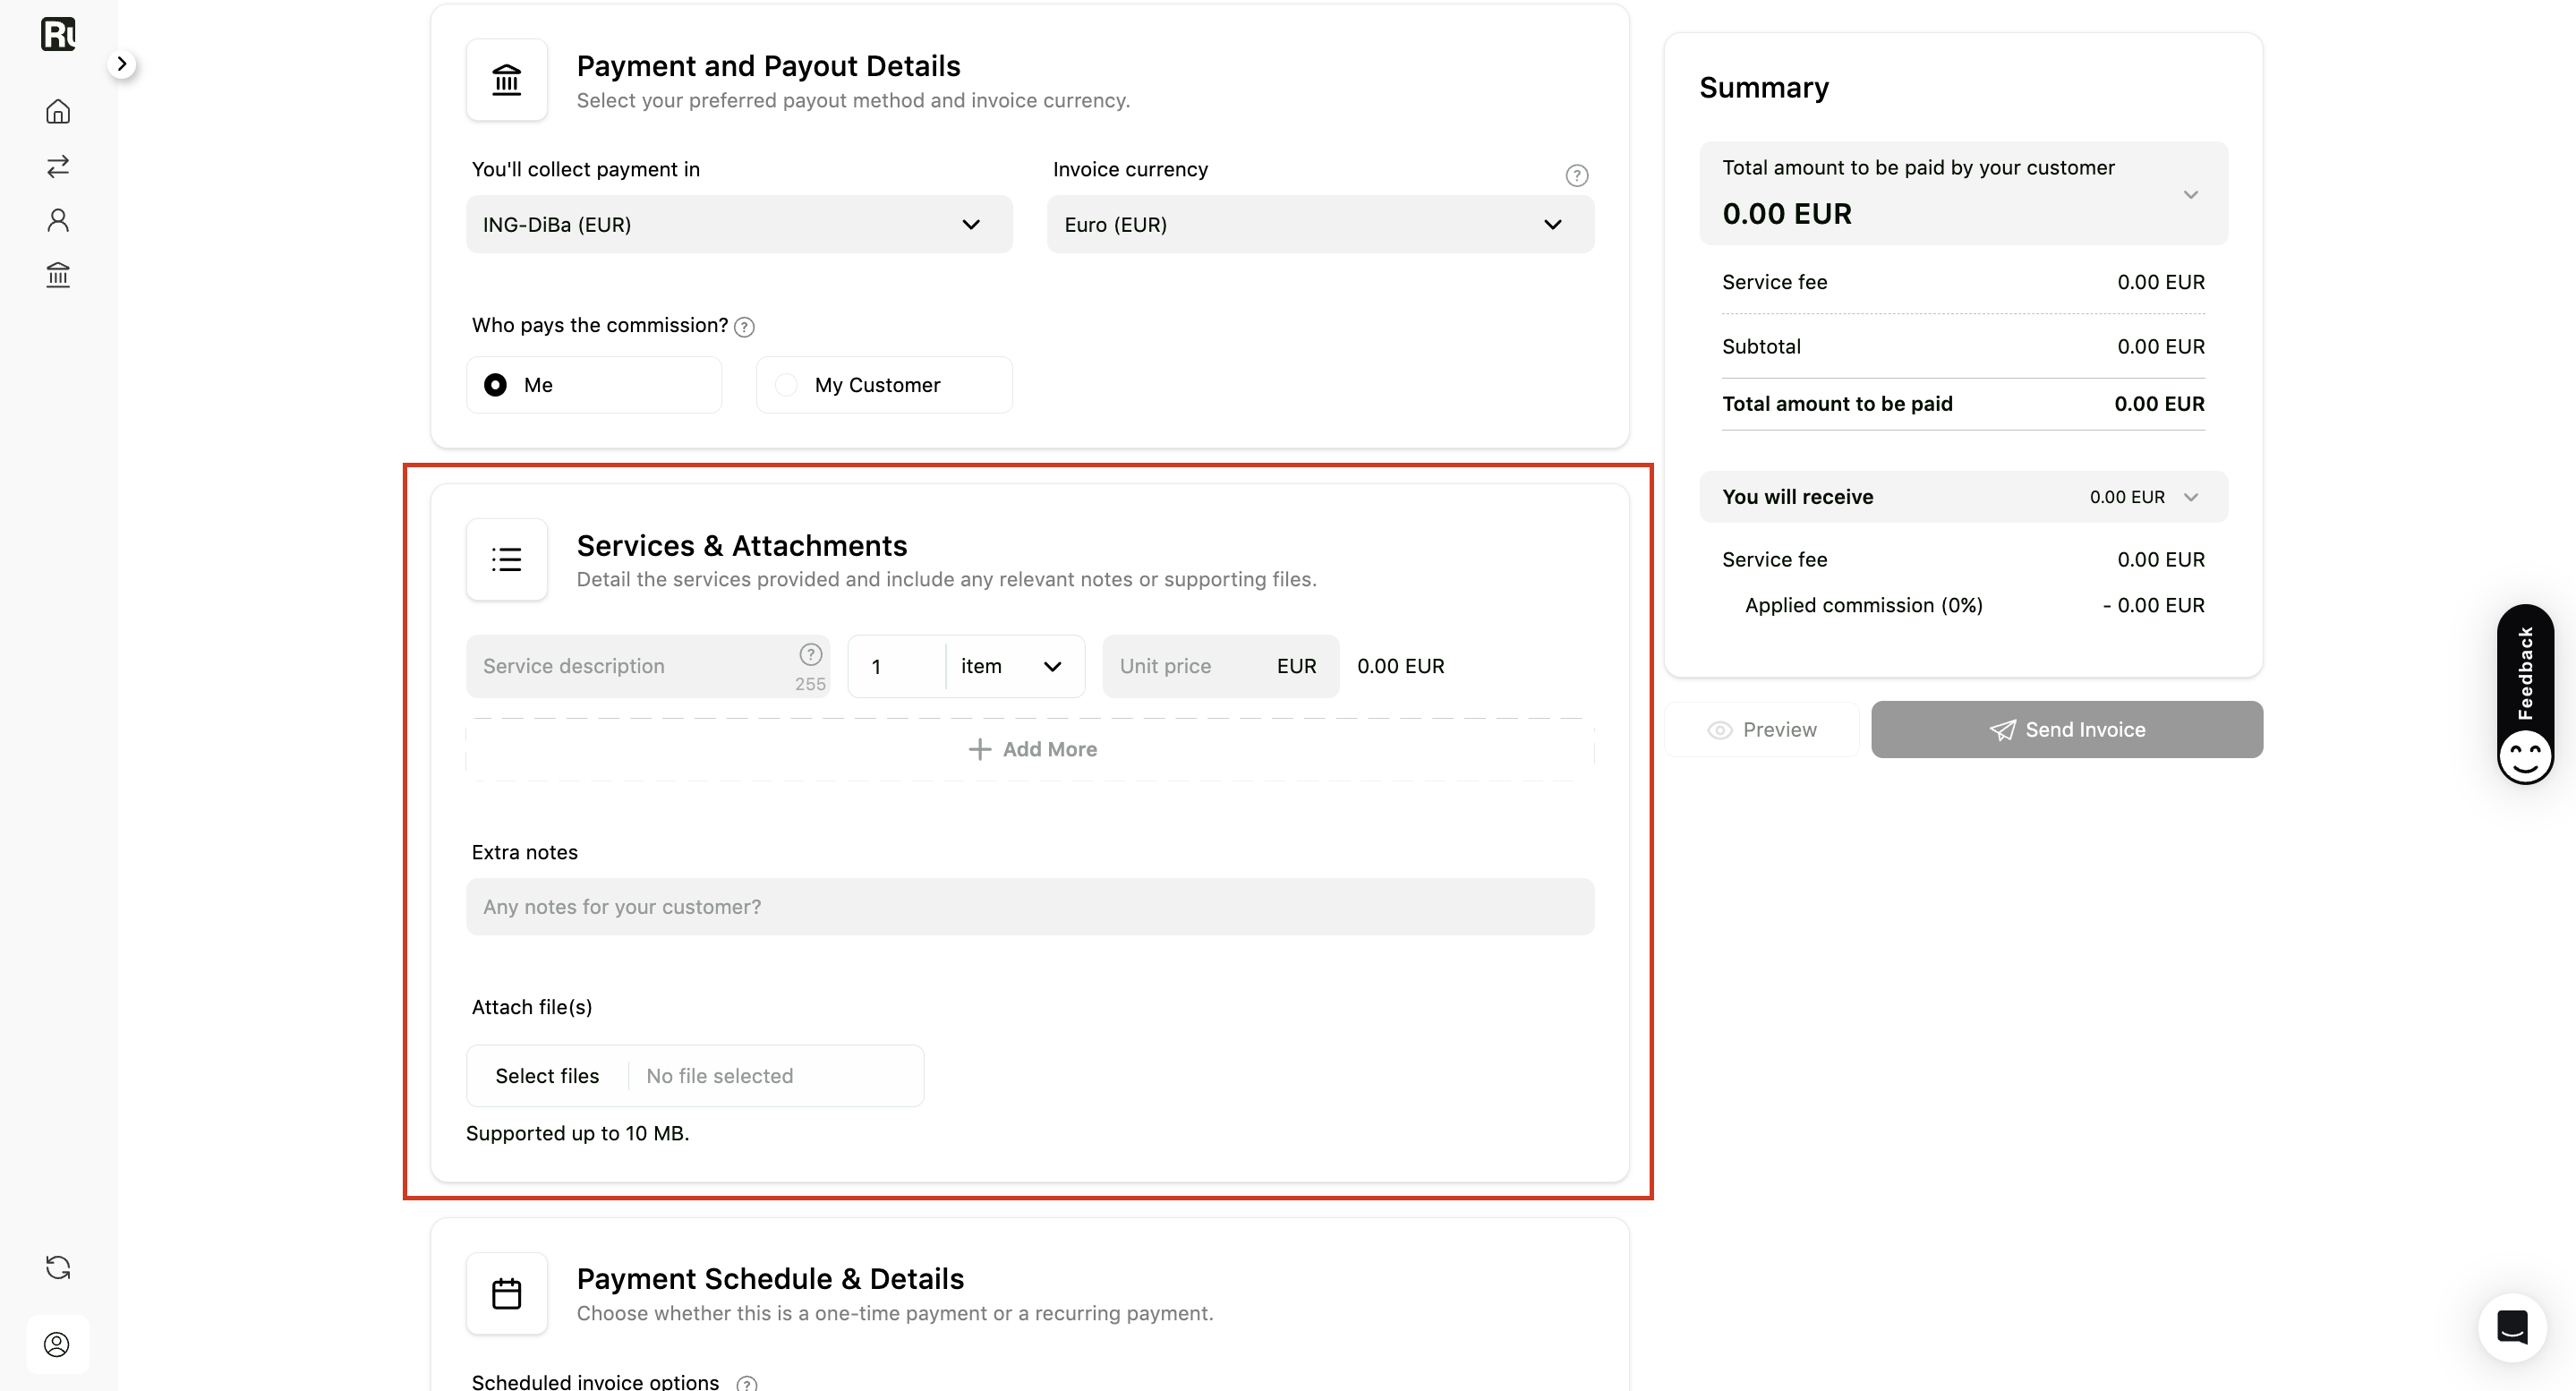Select the Me commission option
Image resolution: width=2576 pixels, height=1391 pixels.
coord(594,385)
